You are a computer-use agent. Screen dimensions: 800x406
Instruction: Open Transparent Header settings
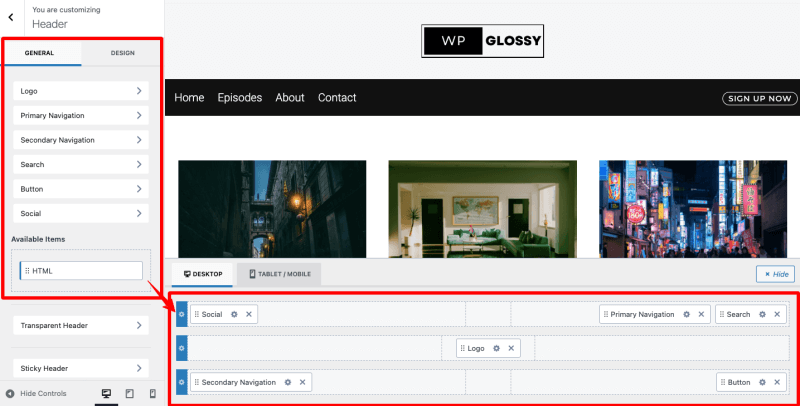[x=81, y=325]
